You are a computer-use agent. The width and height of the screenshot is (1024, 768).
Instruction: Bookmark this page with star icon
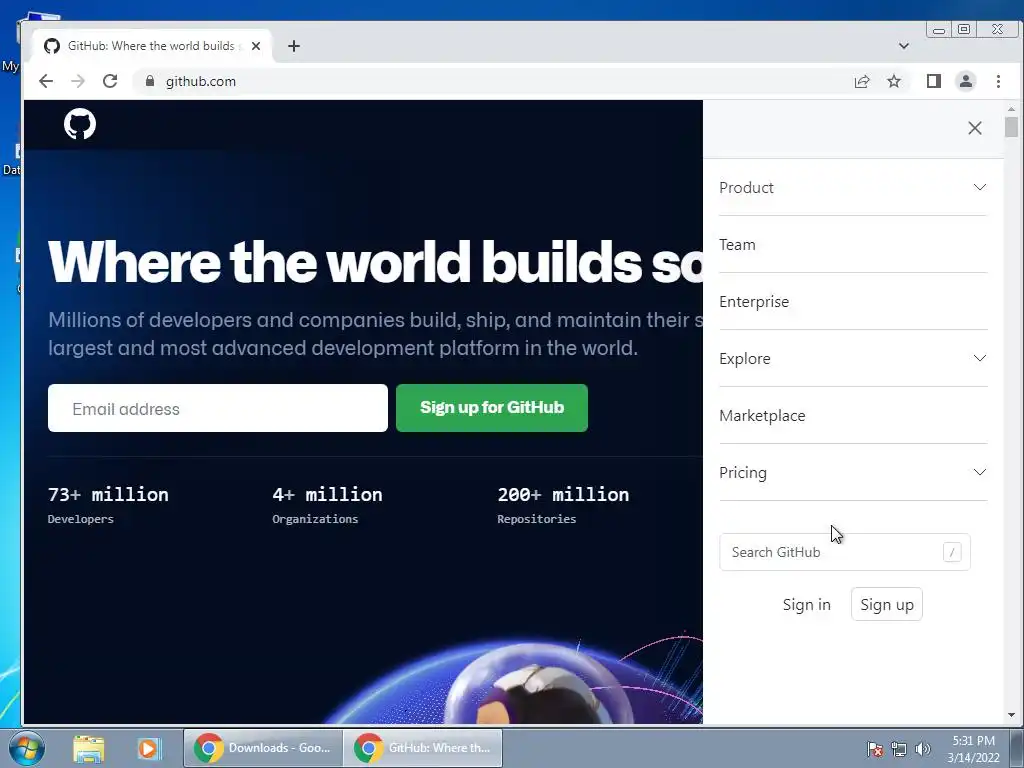click(x=894, y=81)
